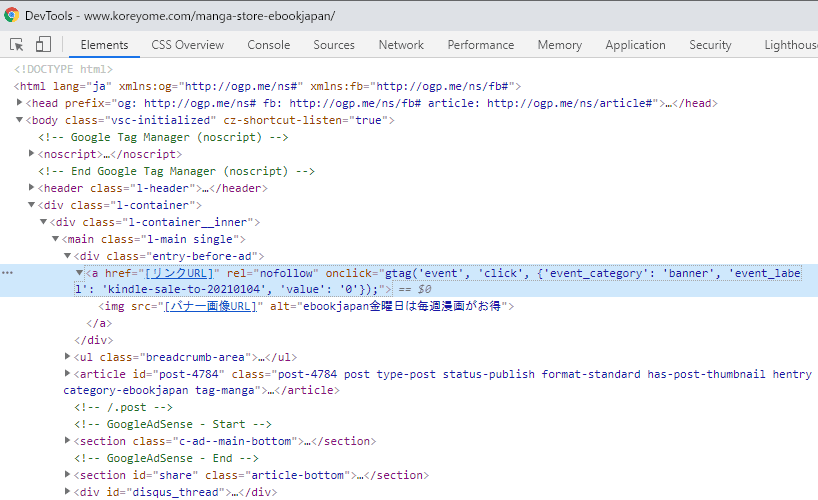Expand the header l-header node
This screenshot has height=500, width=818.
click(x=31, y=187)
